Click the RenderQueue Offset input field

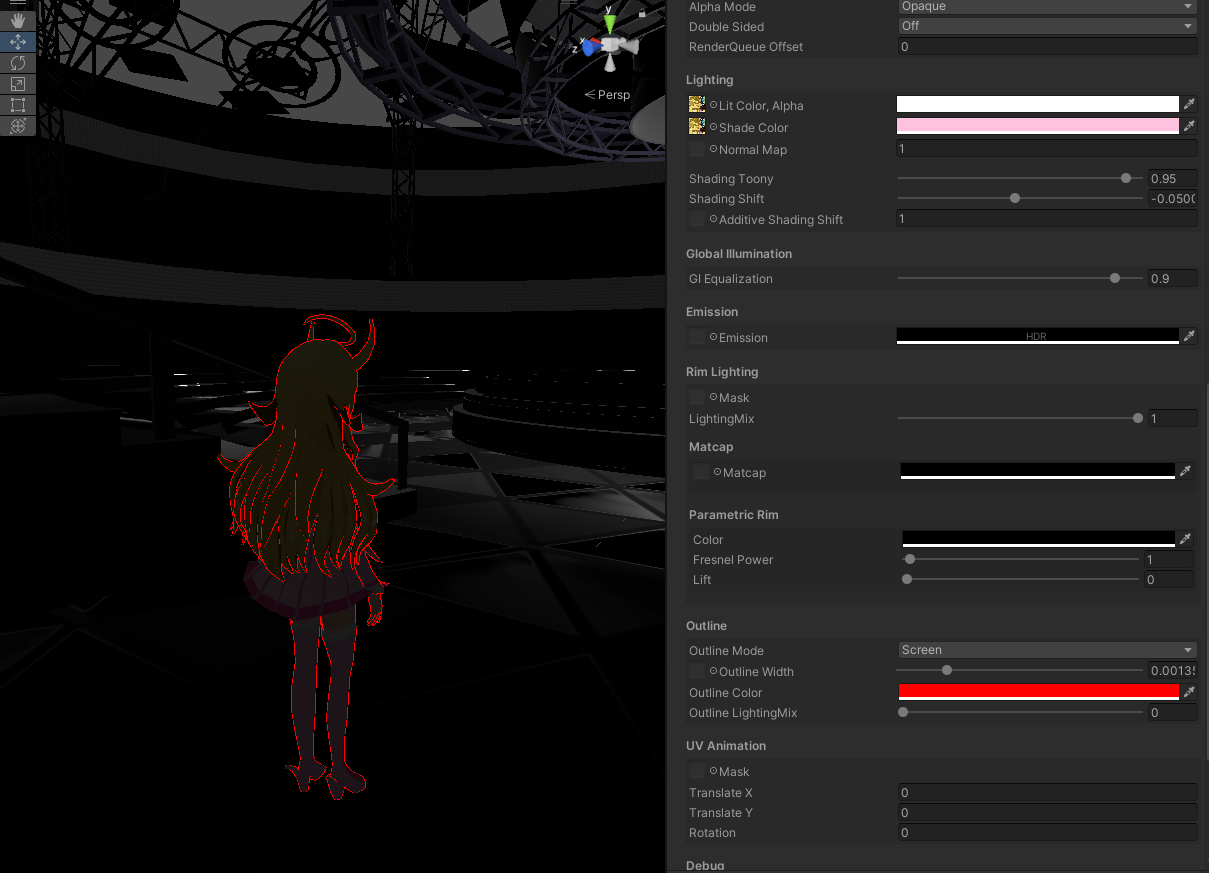pos(1046,47)
